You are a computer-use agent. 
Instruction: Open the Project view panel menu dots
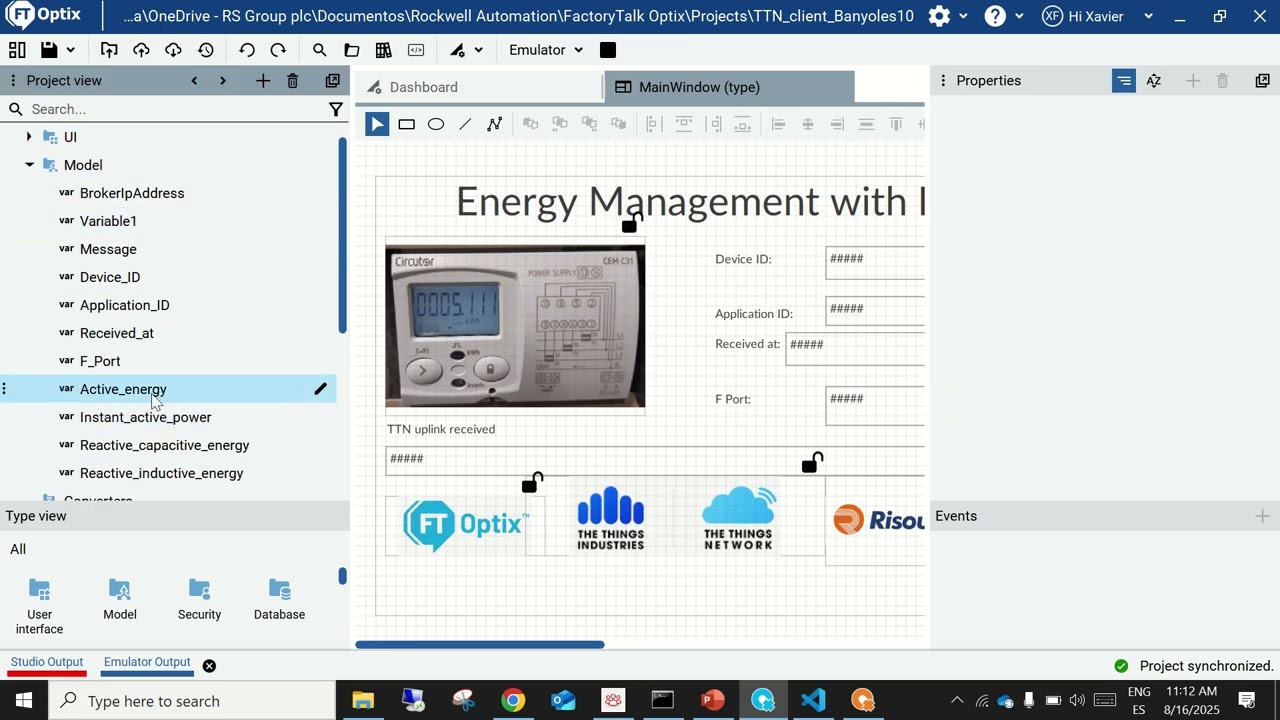[12, 80]
